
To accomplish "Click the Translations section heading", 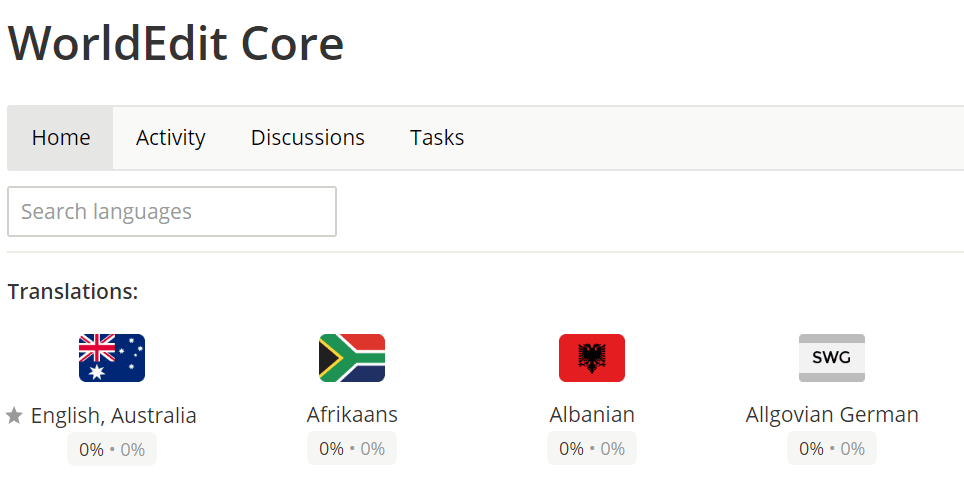I will (73, 292).
